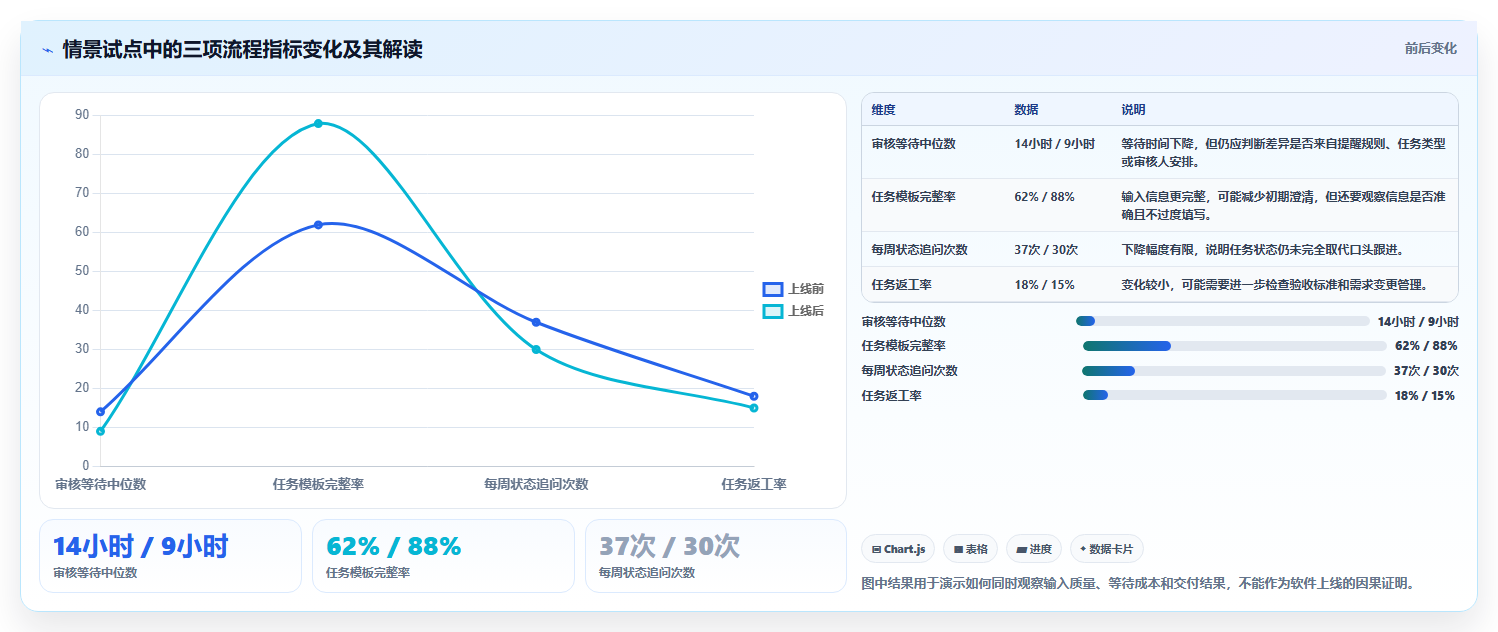
Task: Click the 上线前 point at 任务返工率 (18)
Action: coord(754,396)
